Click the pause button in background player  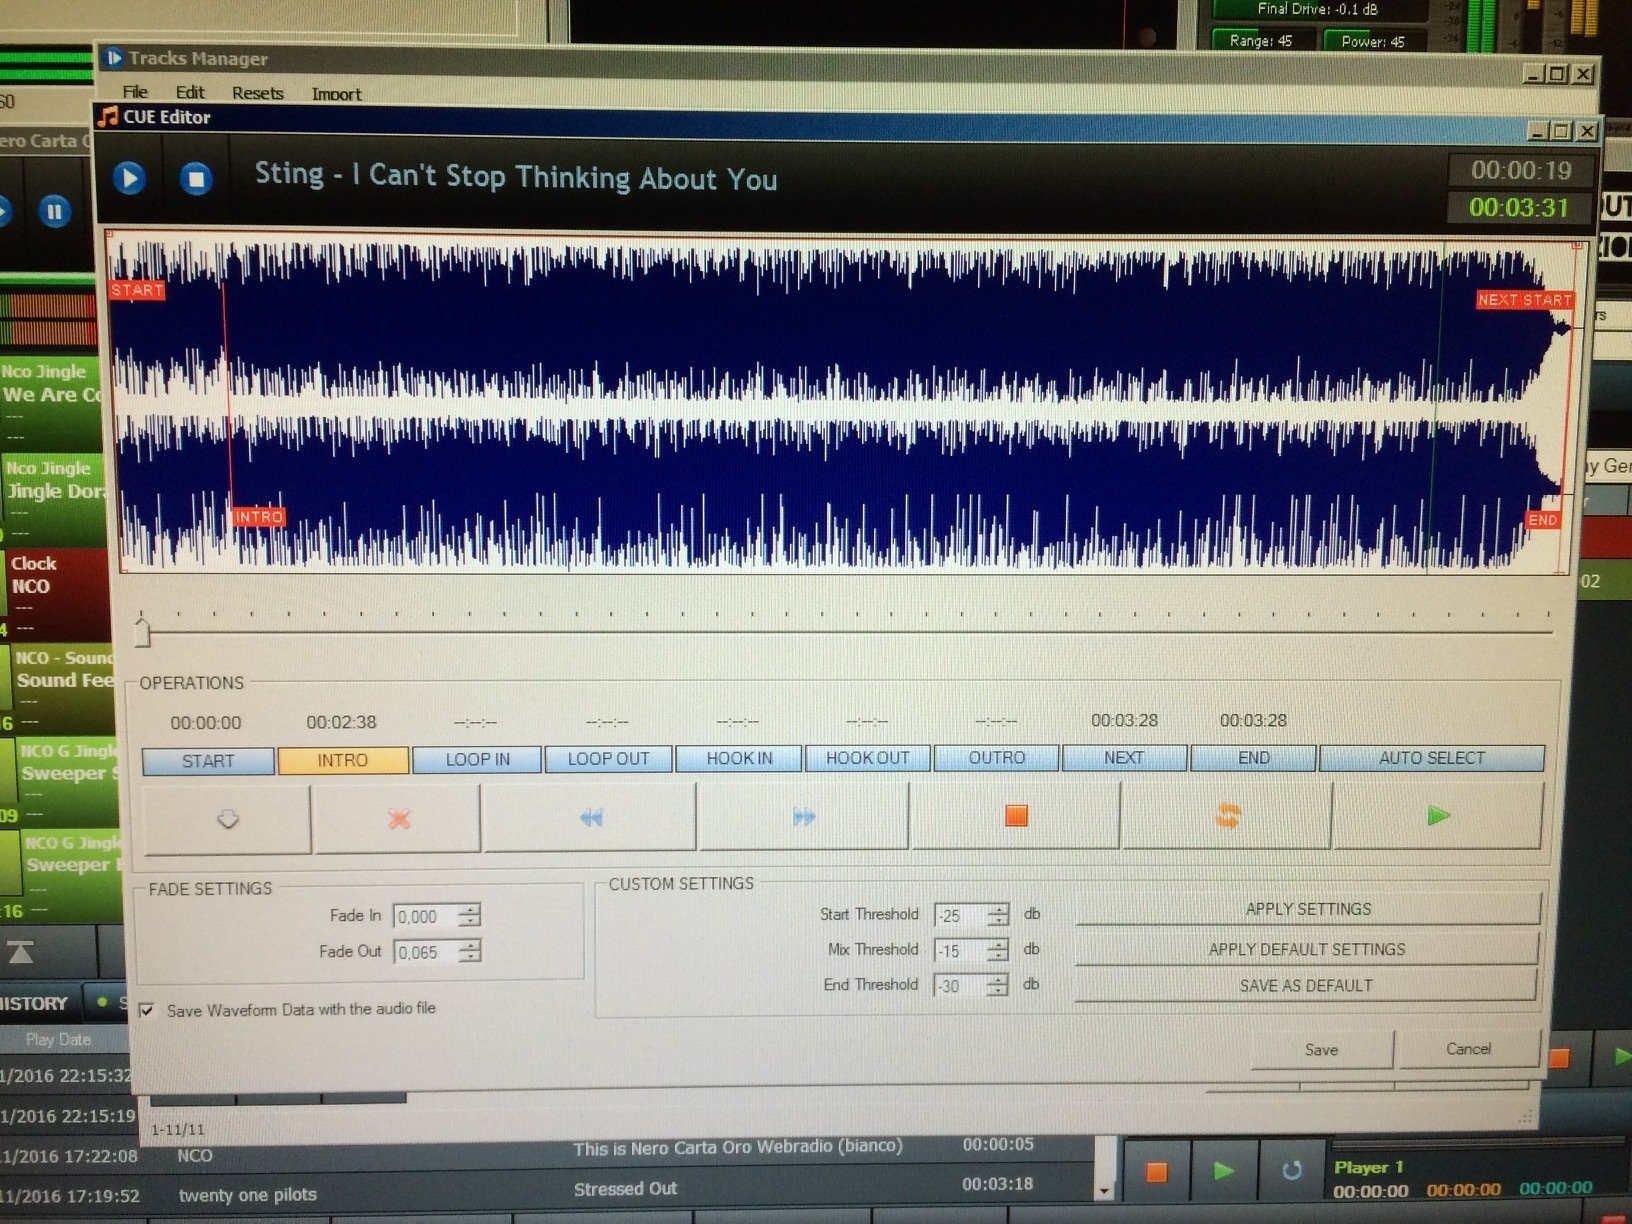54,211
